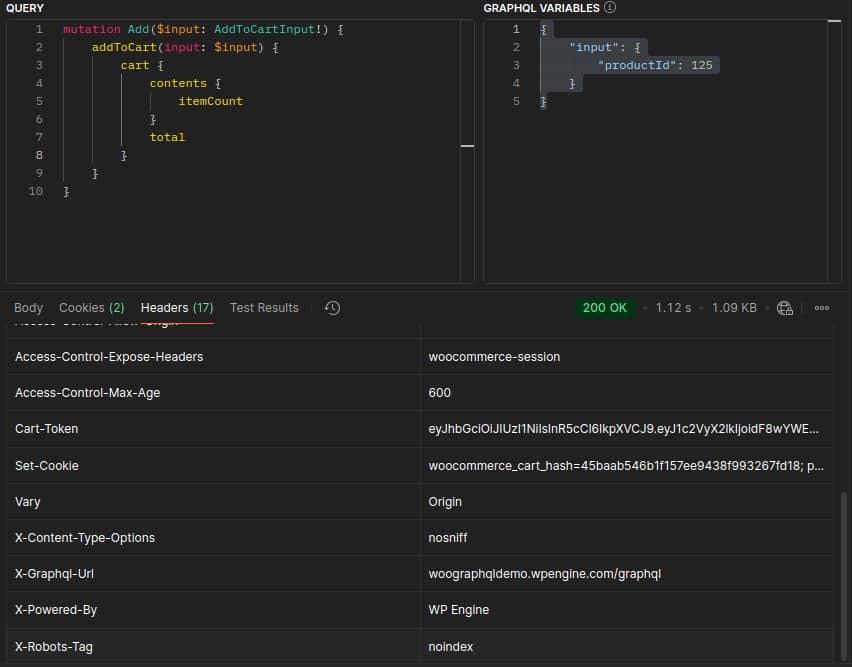Click the Cart-Token header name
The width and height of the screenshot is (852, 667).
point(47,429)
